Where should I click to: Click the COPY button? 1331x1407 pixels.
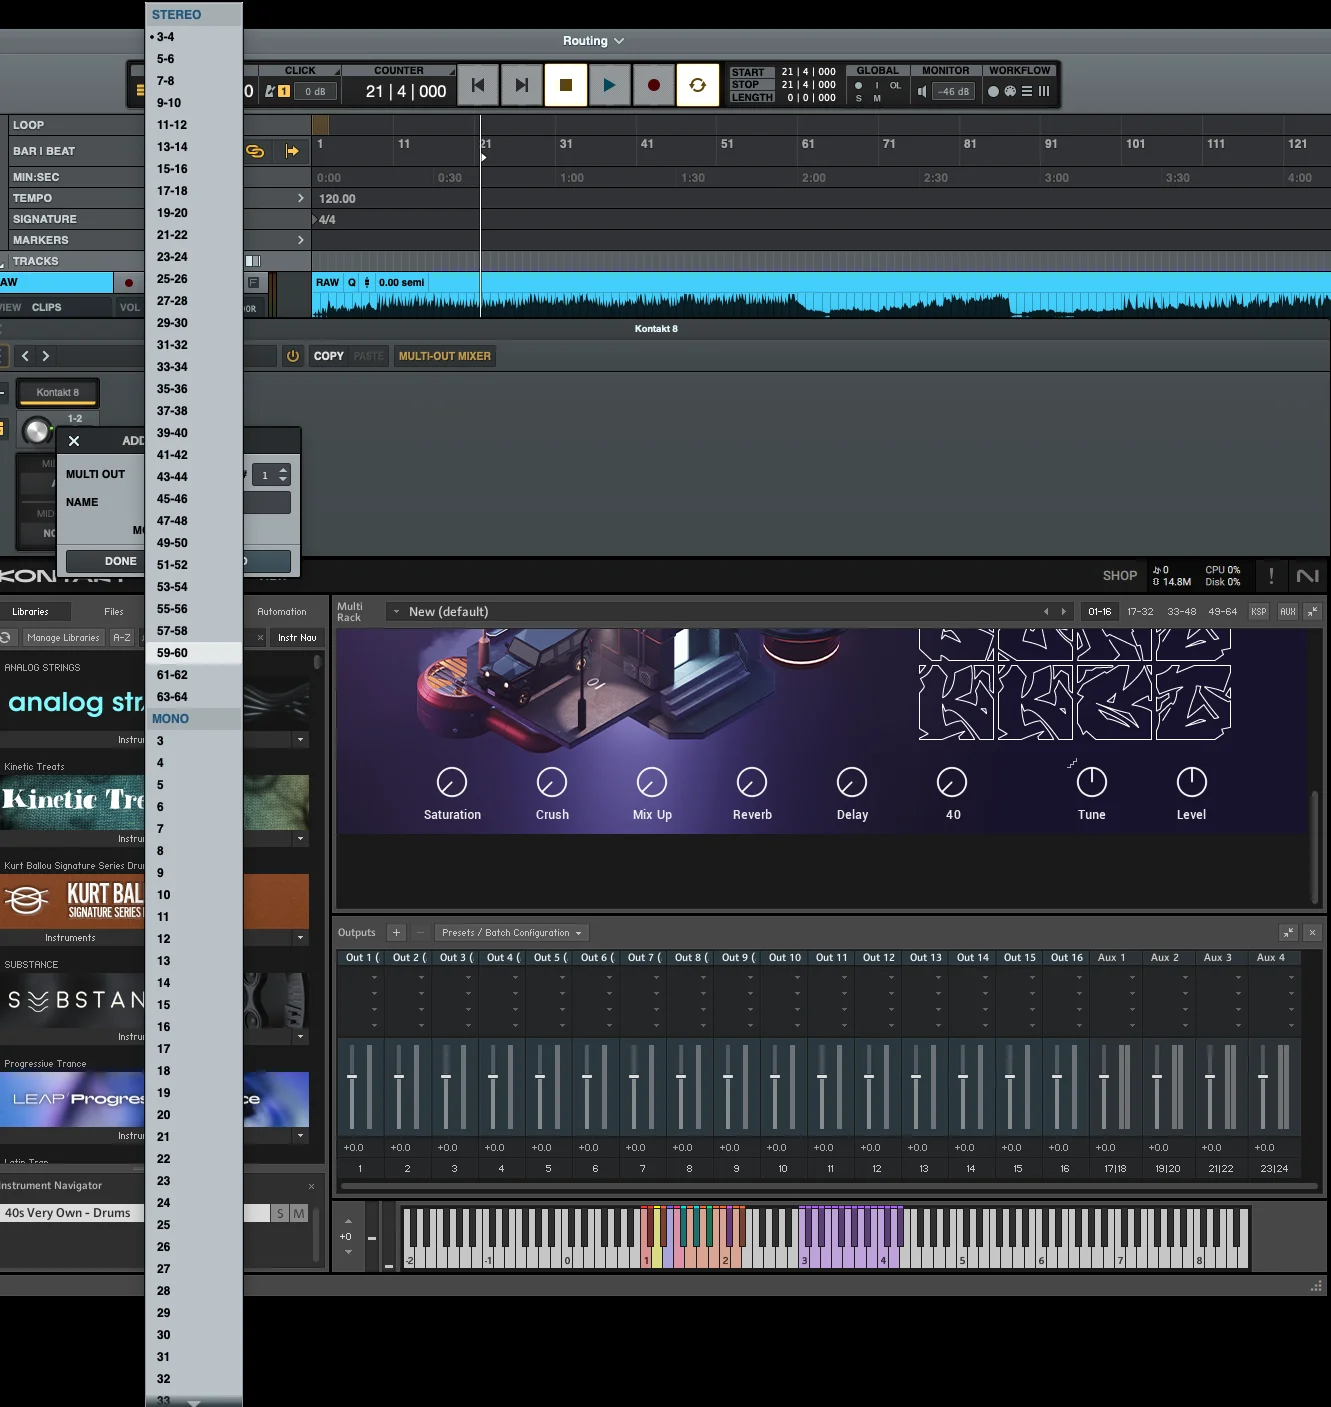328,356
